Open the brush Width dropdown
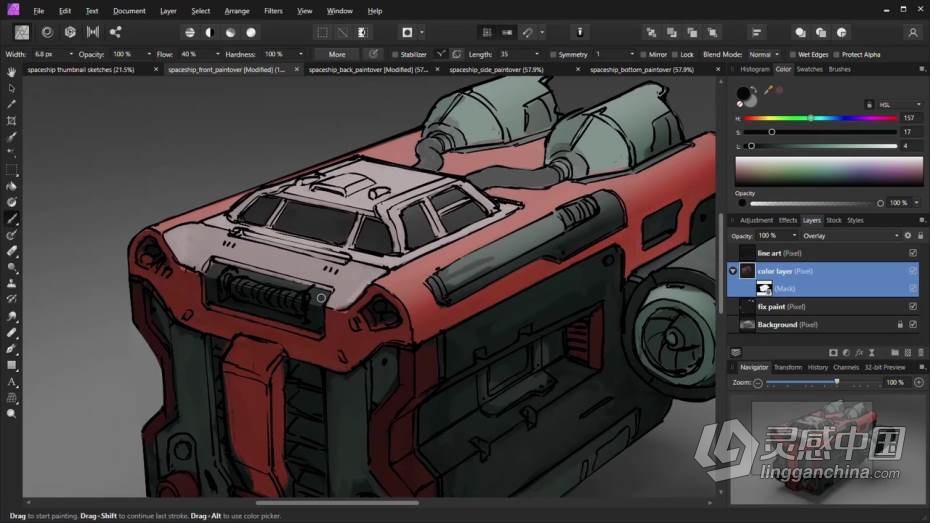This screenshot has width=930, height=523. point(71,54)
